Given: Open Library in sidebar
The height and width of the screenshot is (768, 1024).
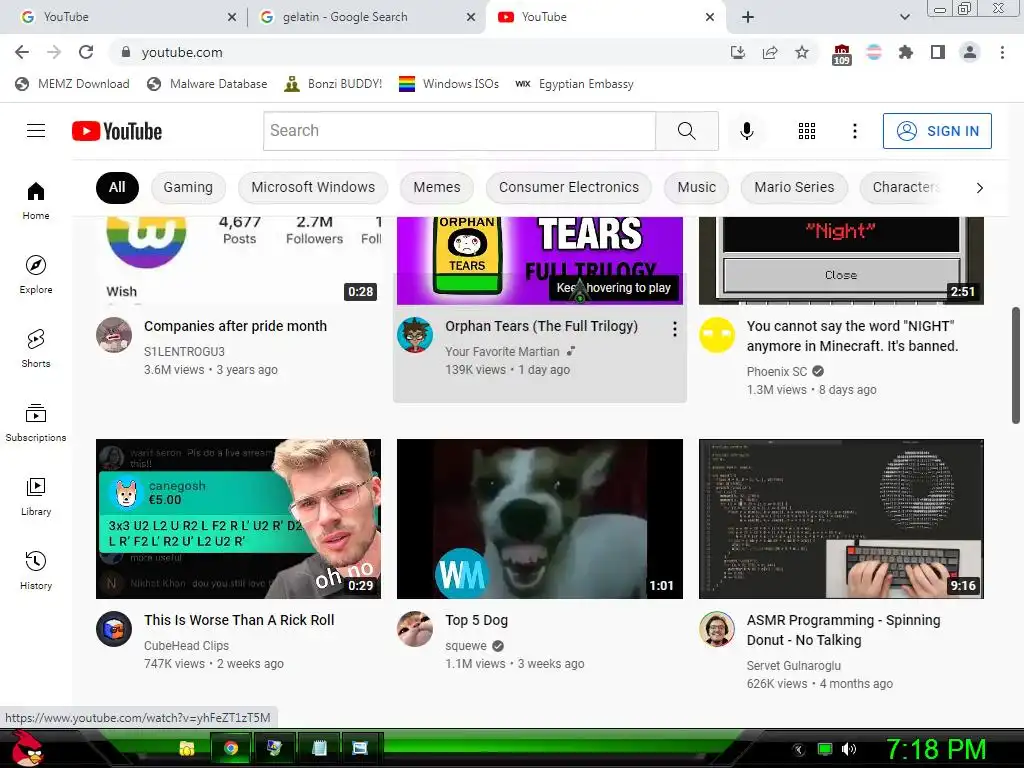Looking at the screenshot, I should pos(36,496).
